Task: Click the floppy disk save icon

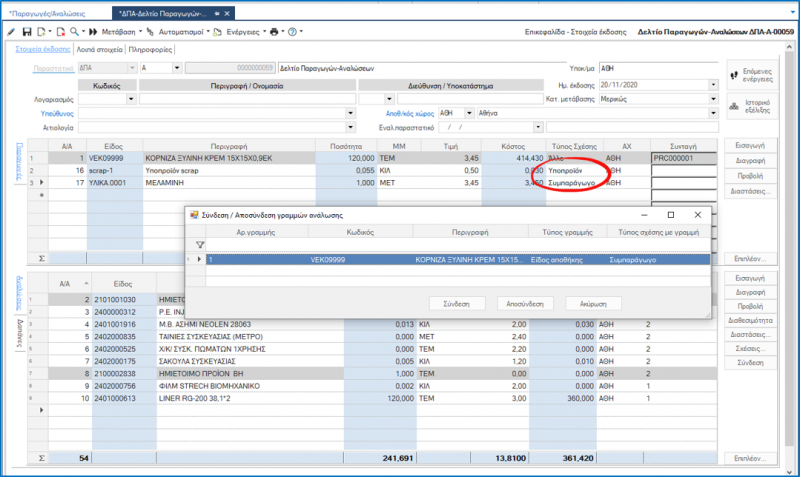Action: point(27,32)
